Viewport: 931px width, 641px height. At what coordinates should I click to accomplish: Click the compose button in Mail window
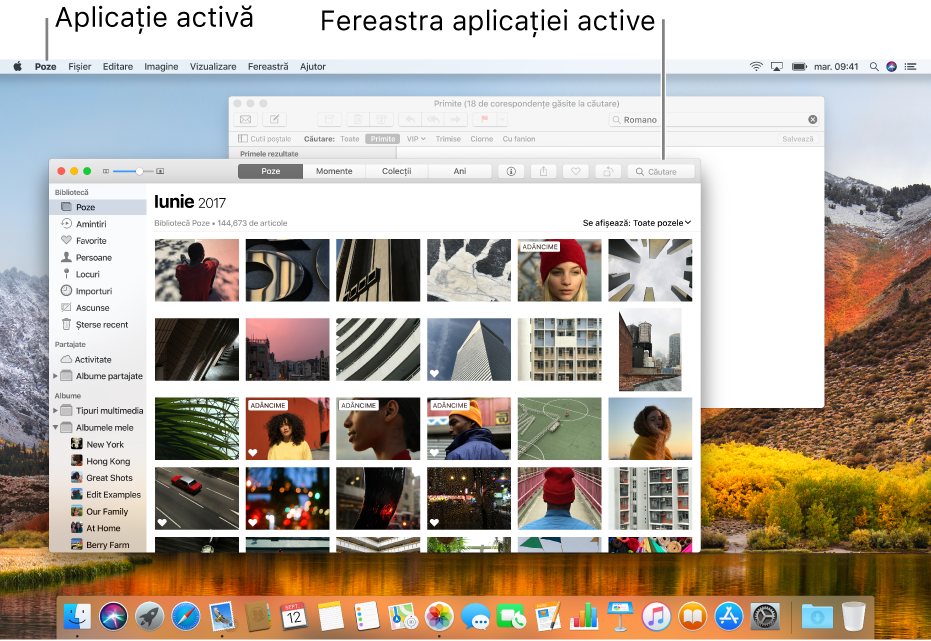(274, 119)
